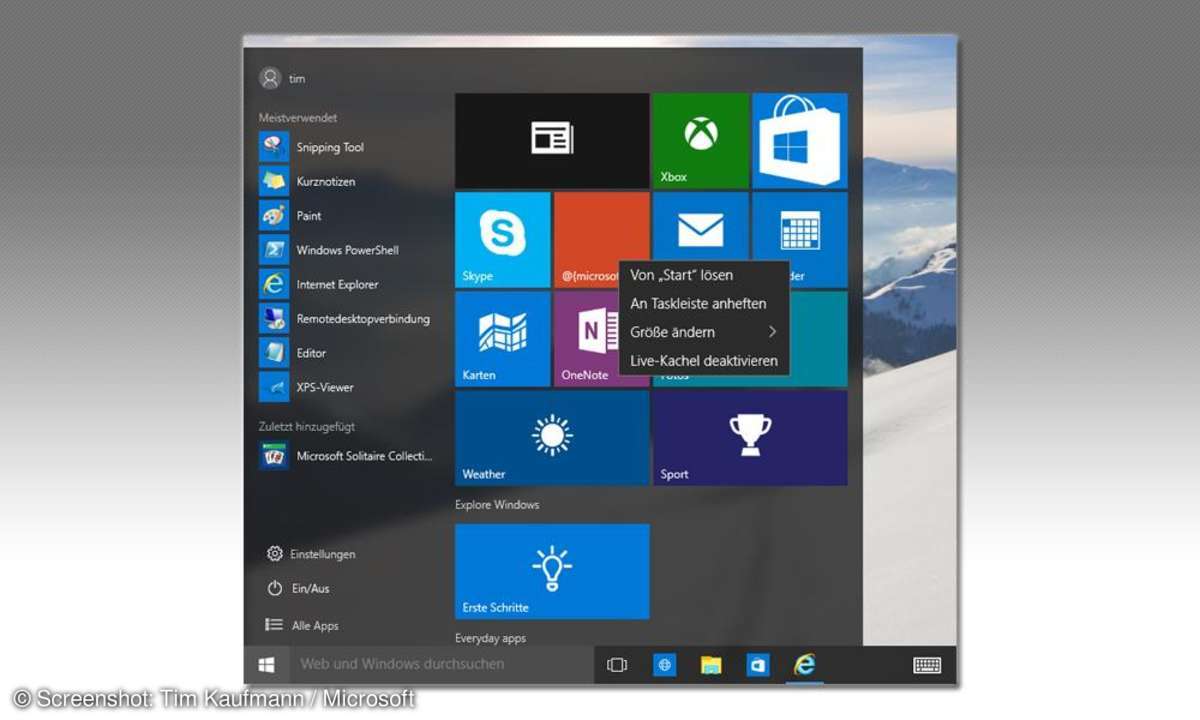Open Windows PowerShell in the app list
The height and width of the screenshot is (720, 1200).
click(x=347, y=250)
